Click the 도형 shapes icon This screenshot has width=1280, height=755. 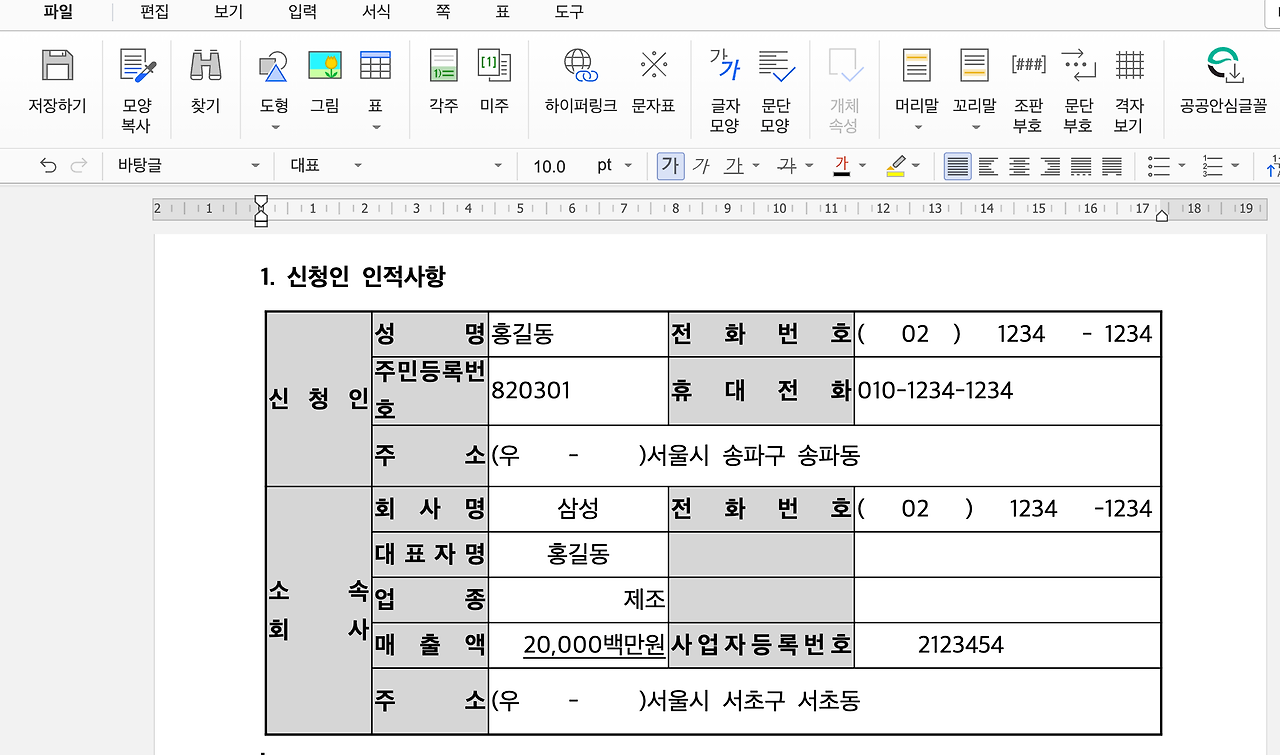click(273, 66)
